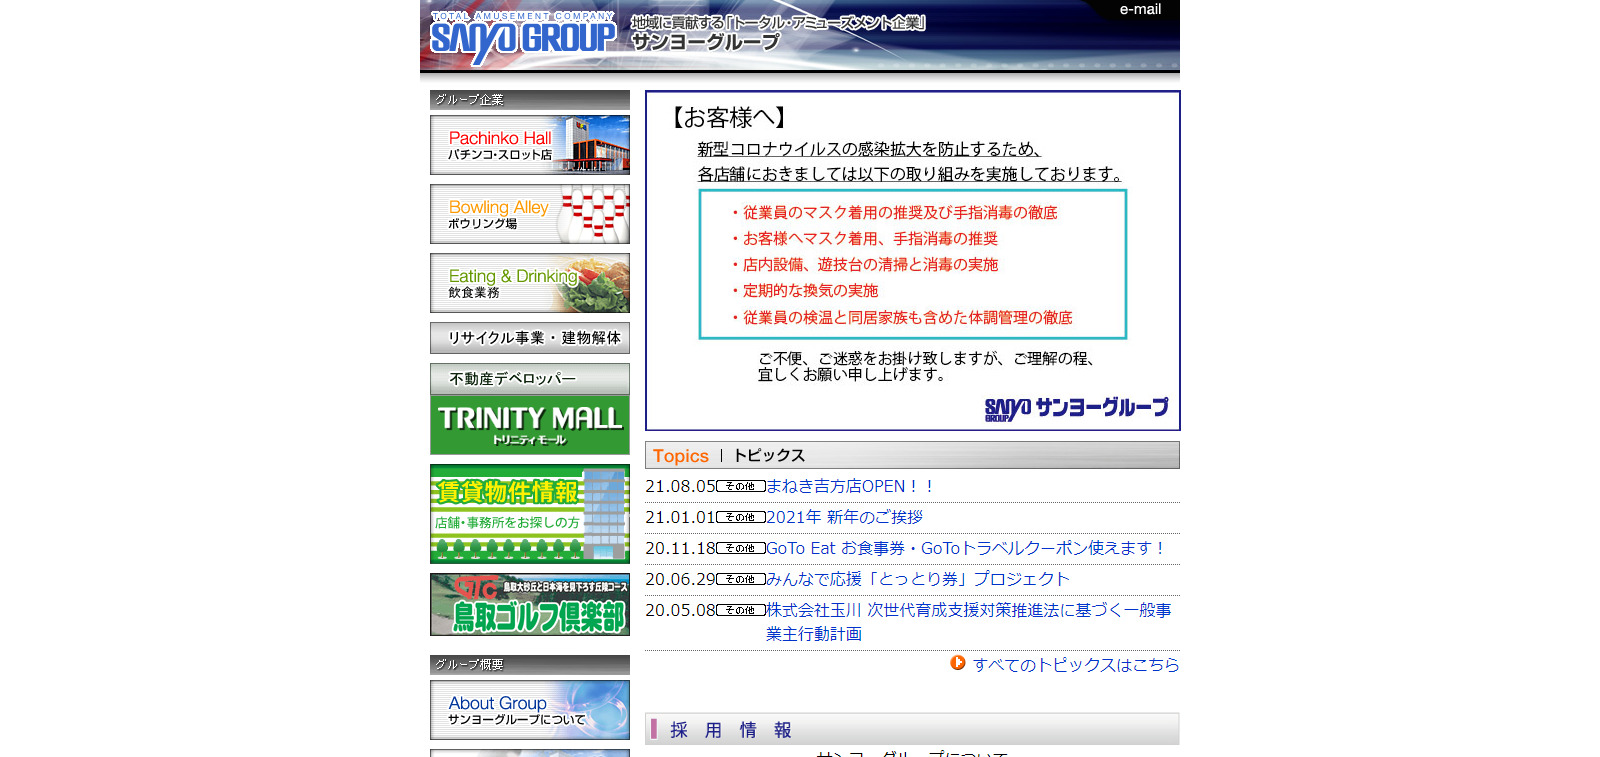
Task: Open topic 2021年 新年のご挨拶
Action: [x=844, y=517]
